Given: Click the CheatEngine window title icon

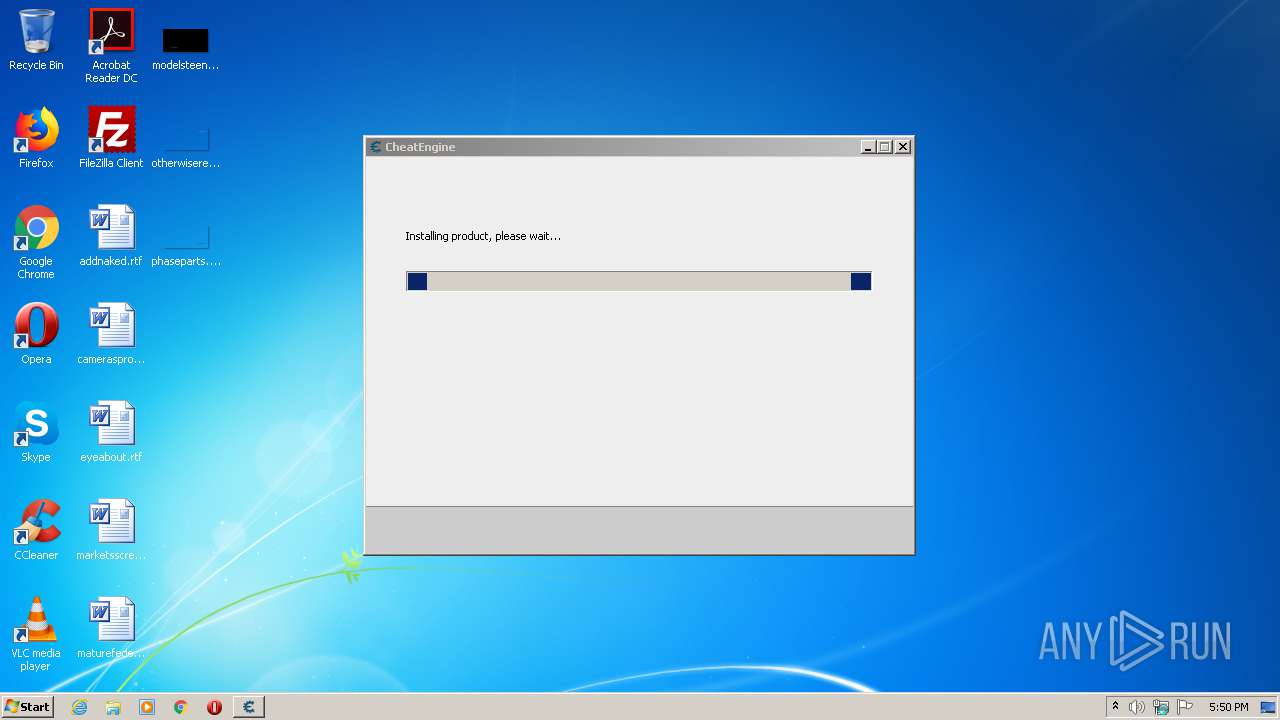Looking at the screenshot, I should pyautogui.click(x=376, y=147).
